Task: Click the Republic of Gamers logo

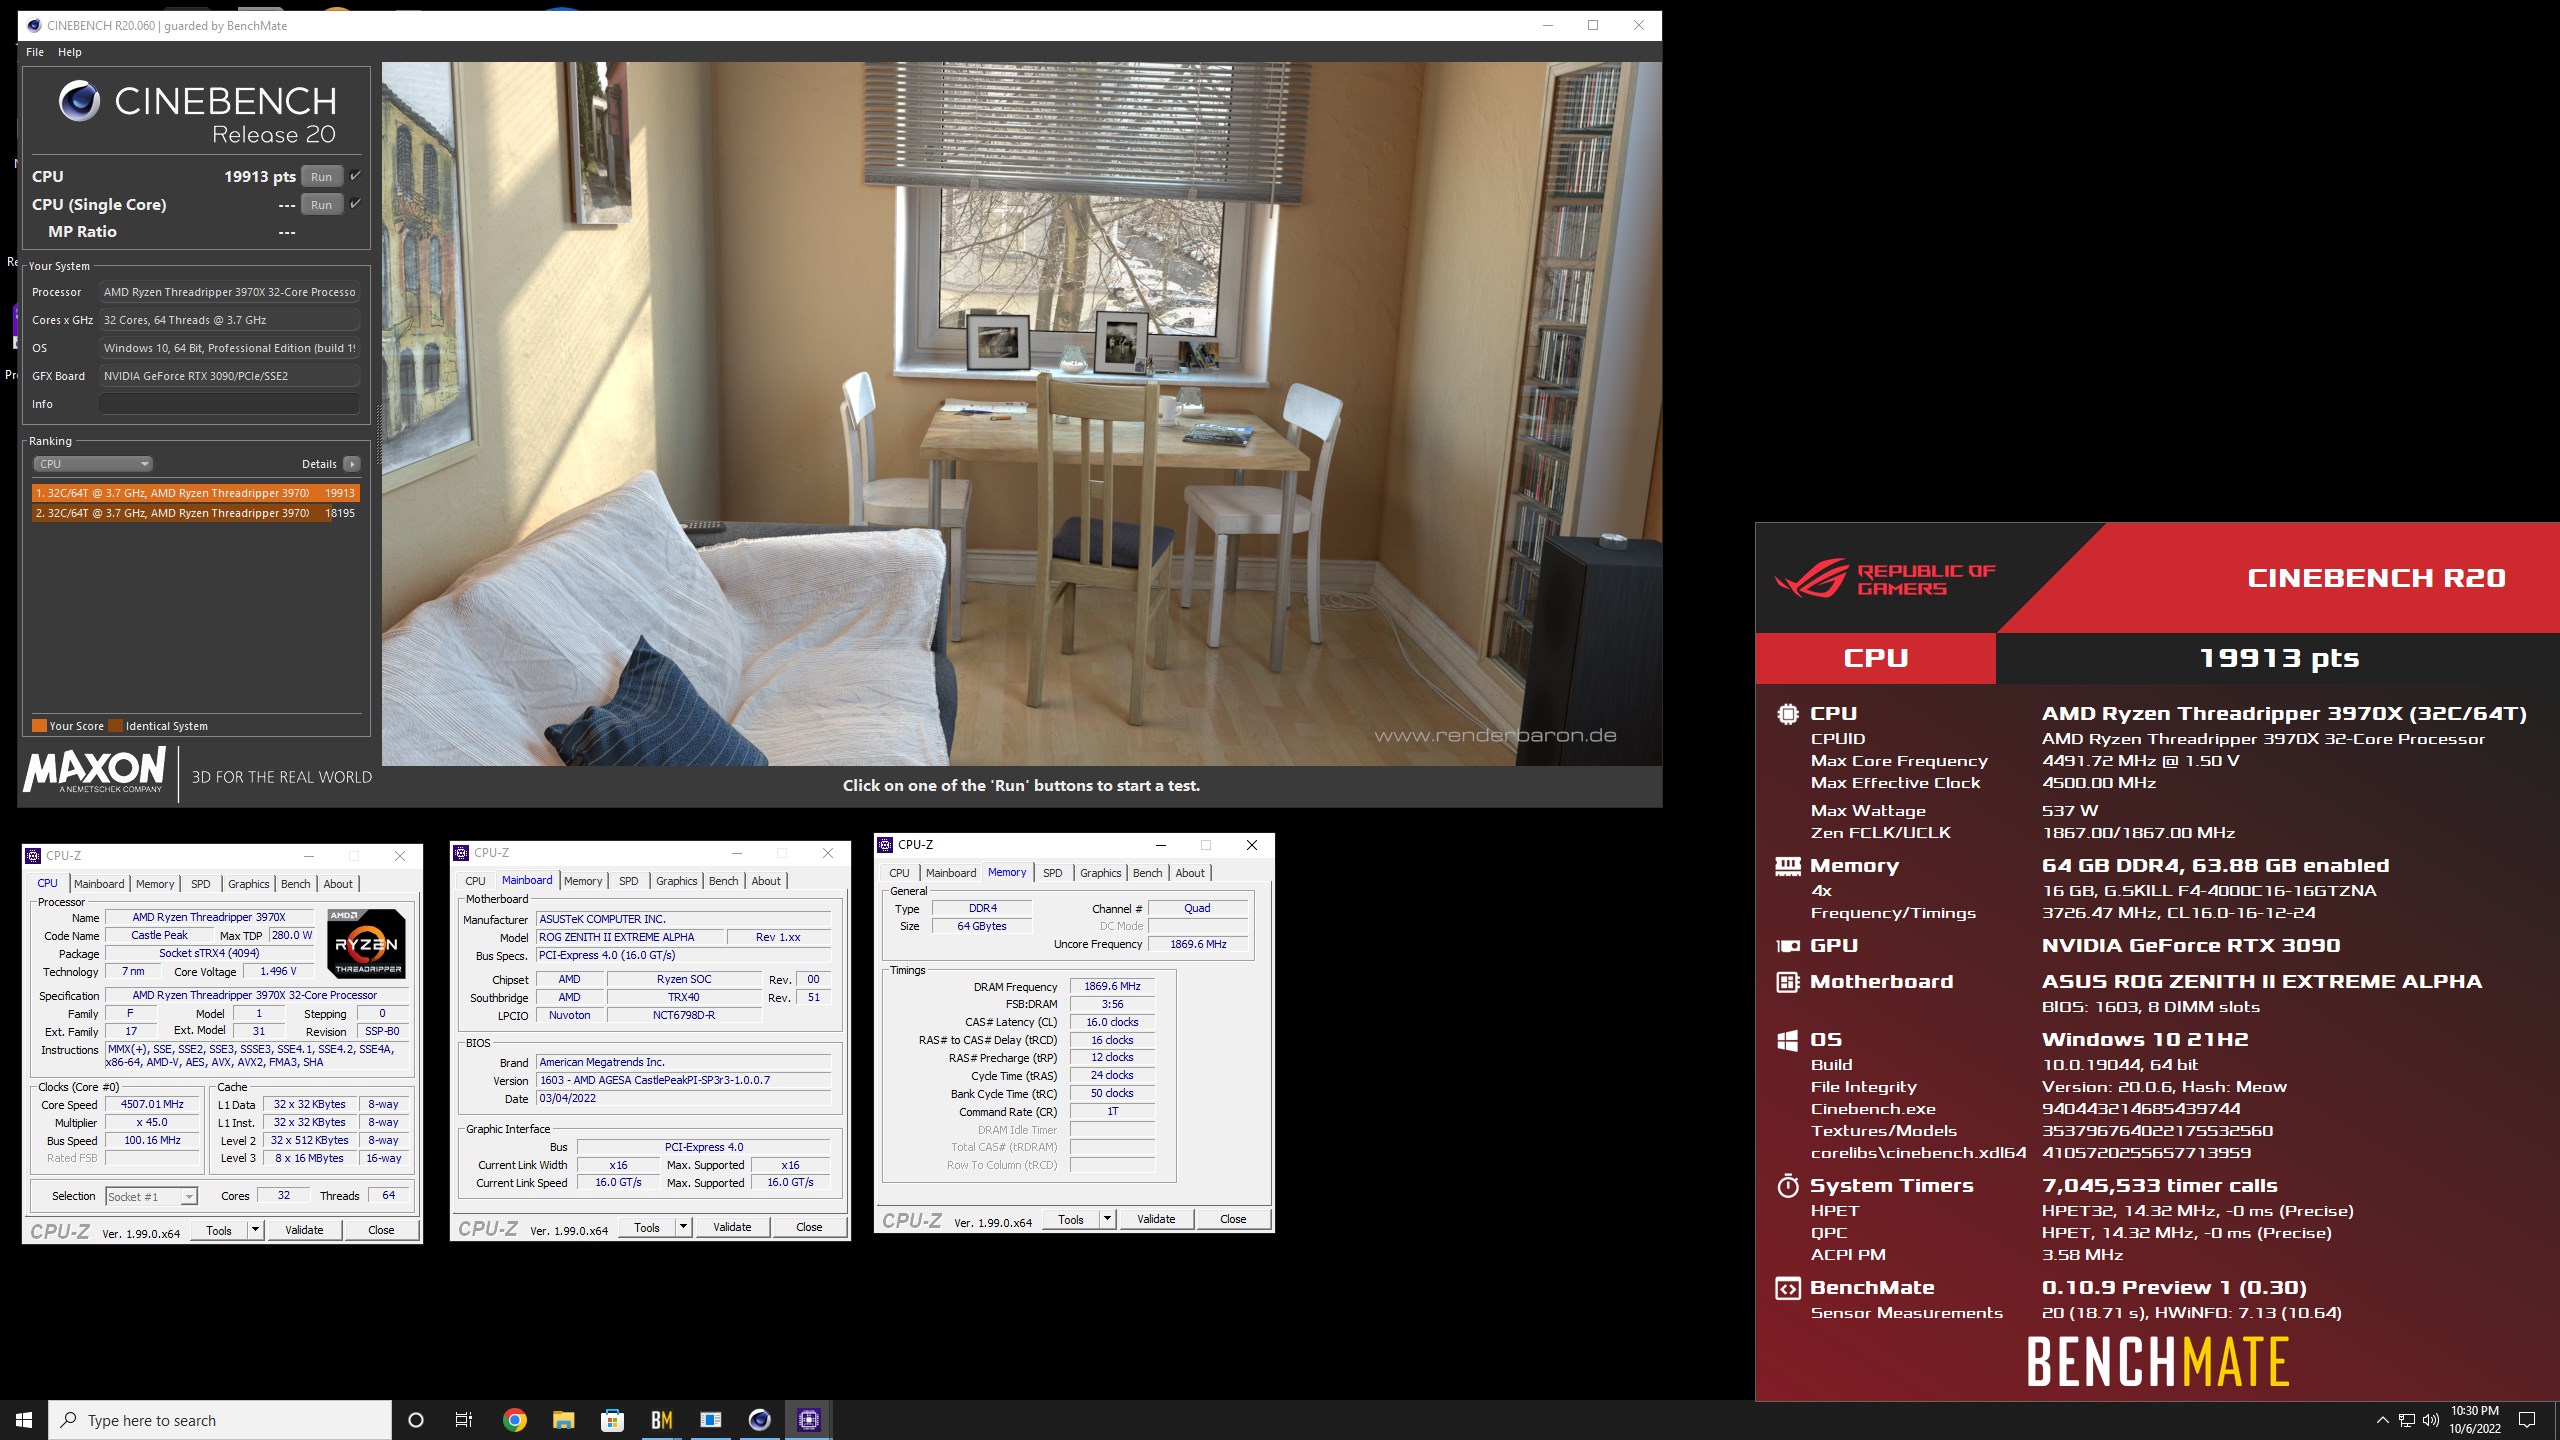Action: coord(1885,579)
